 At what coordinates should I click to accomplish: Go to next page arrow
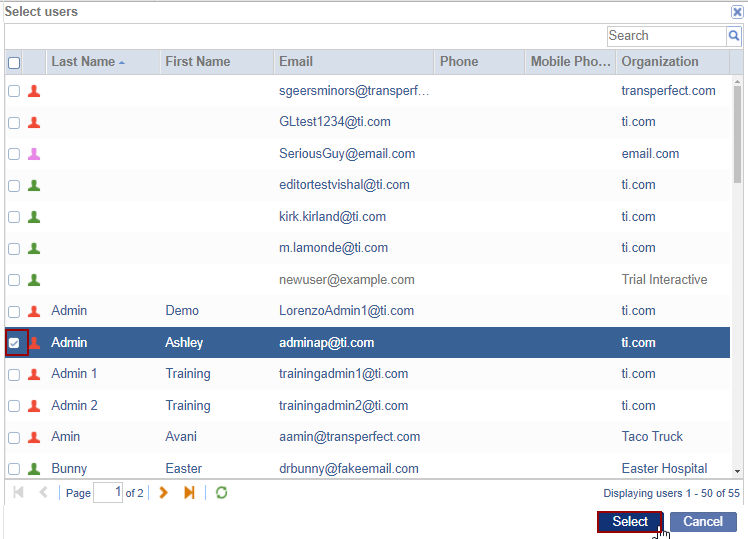(x=164, y=493)
